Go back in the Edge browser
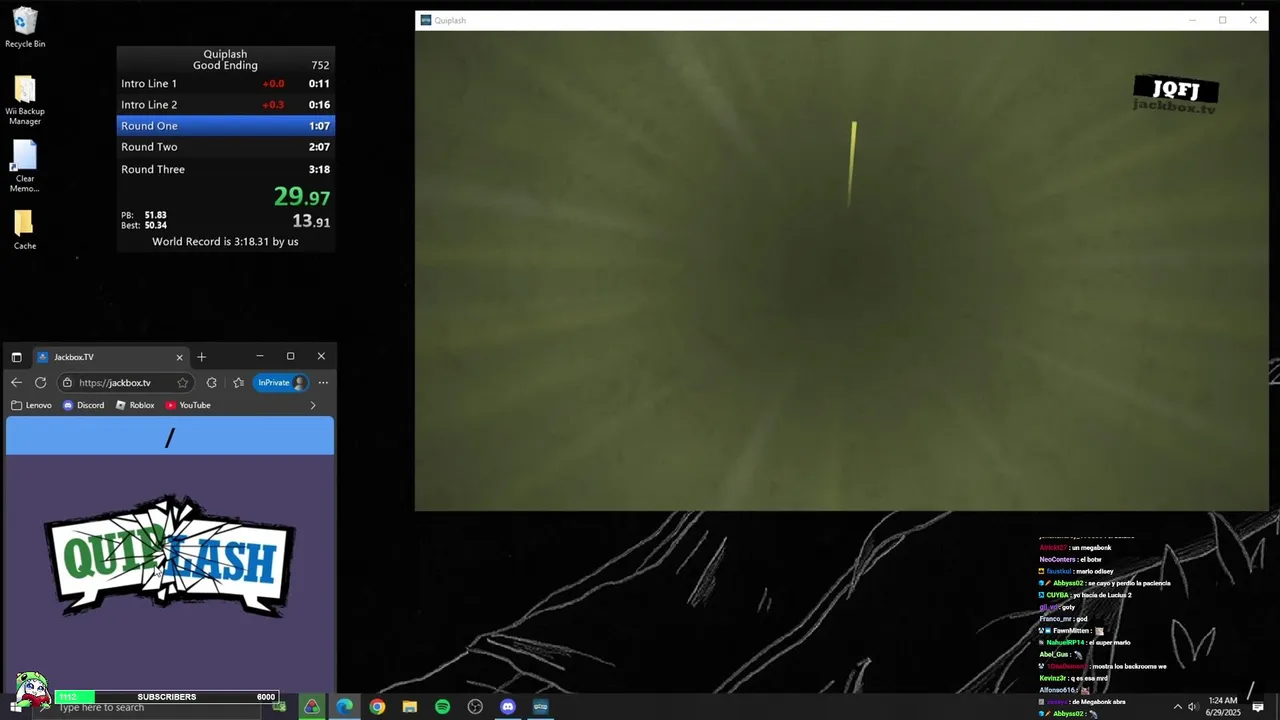 (16, 382)
